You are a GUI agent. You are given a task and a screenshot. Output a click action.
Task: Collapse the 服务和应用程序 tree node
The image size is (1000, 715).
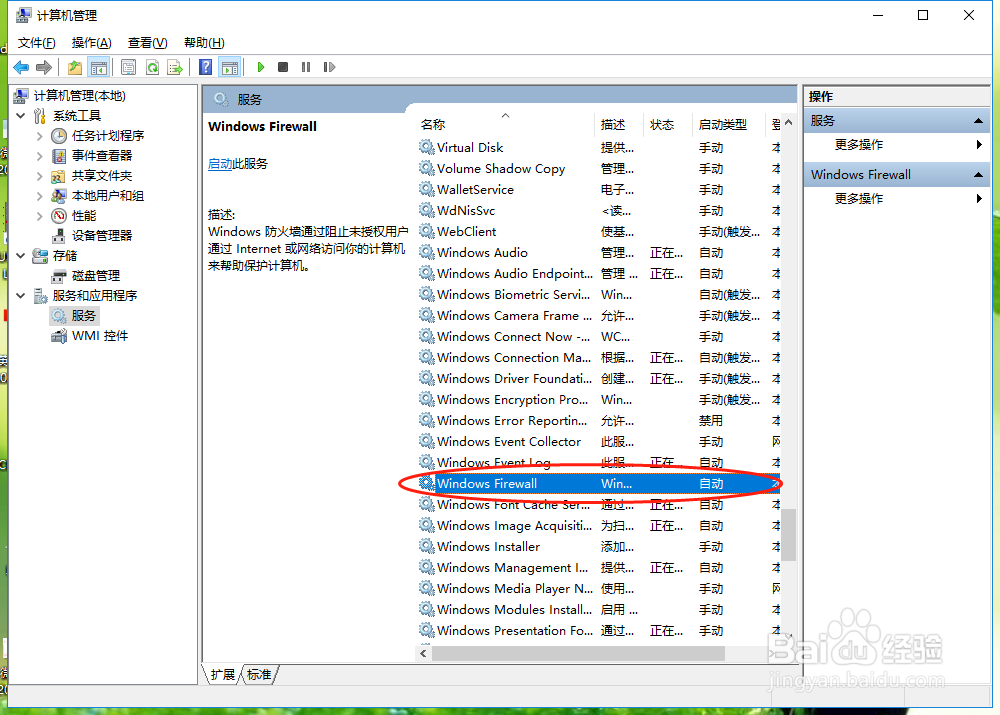coord(21,295)
